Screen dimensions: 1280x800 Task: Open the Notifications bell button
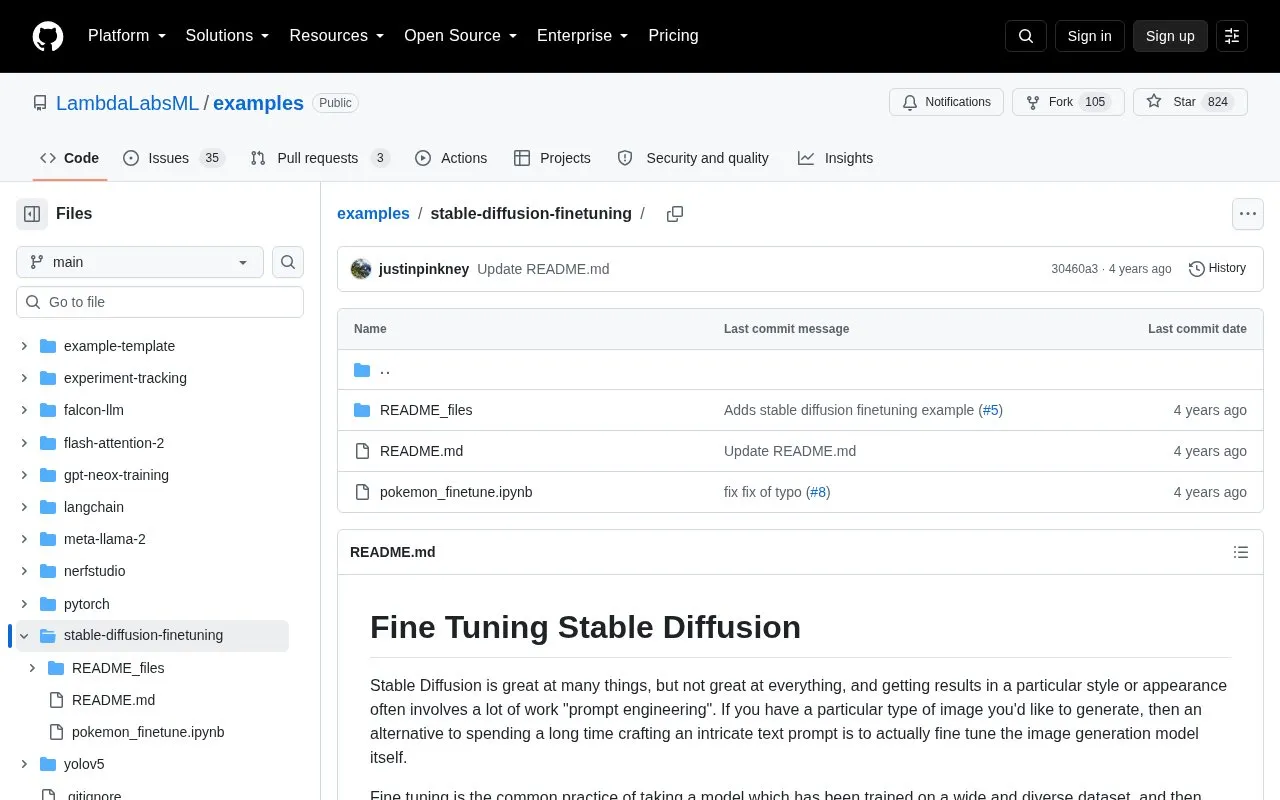(x=946, y=102)
